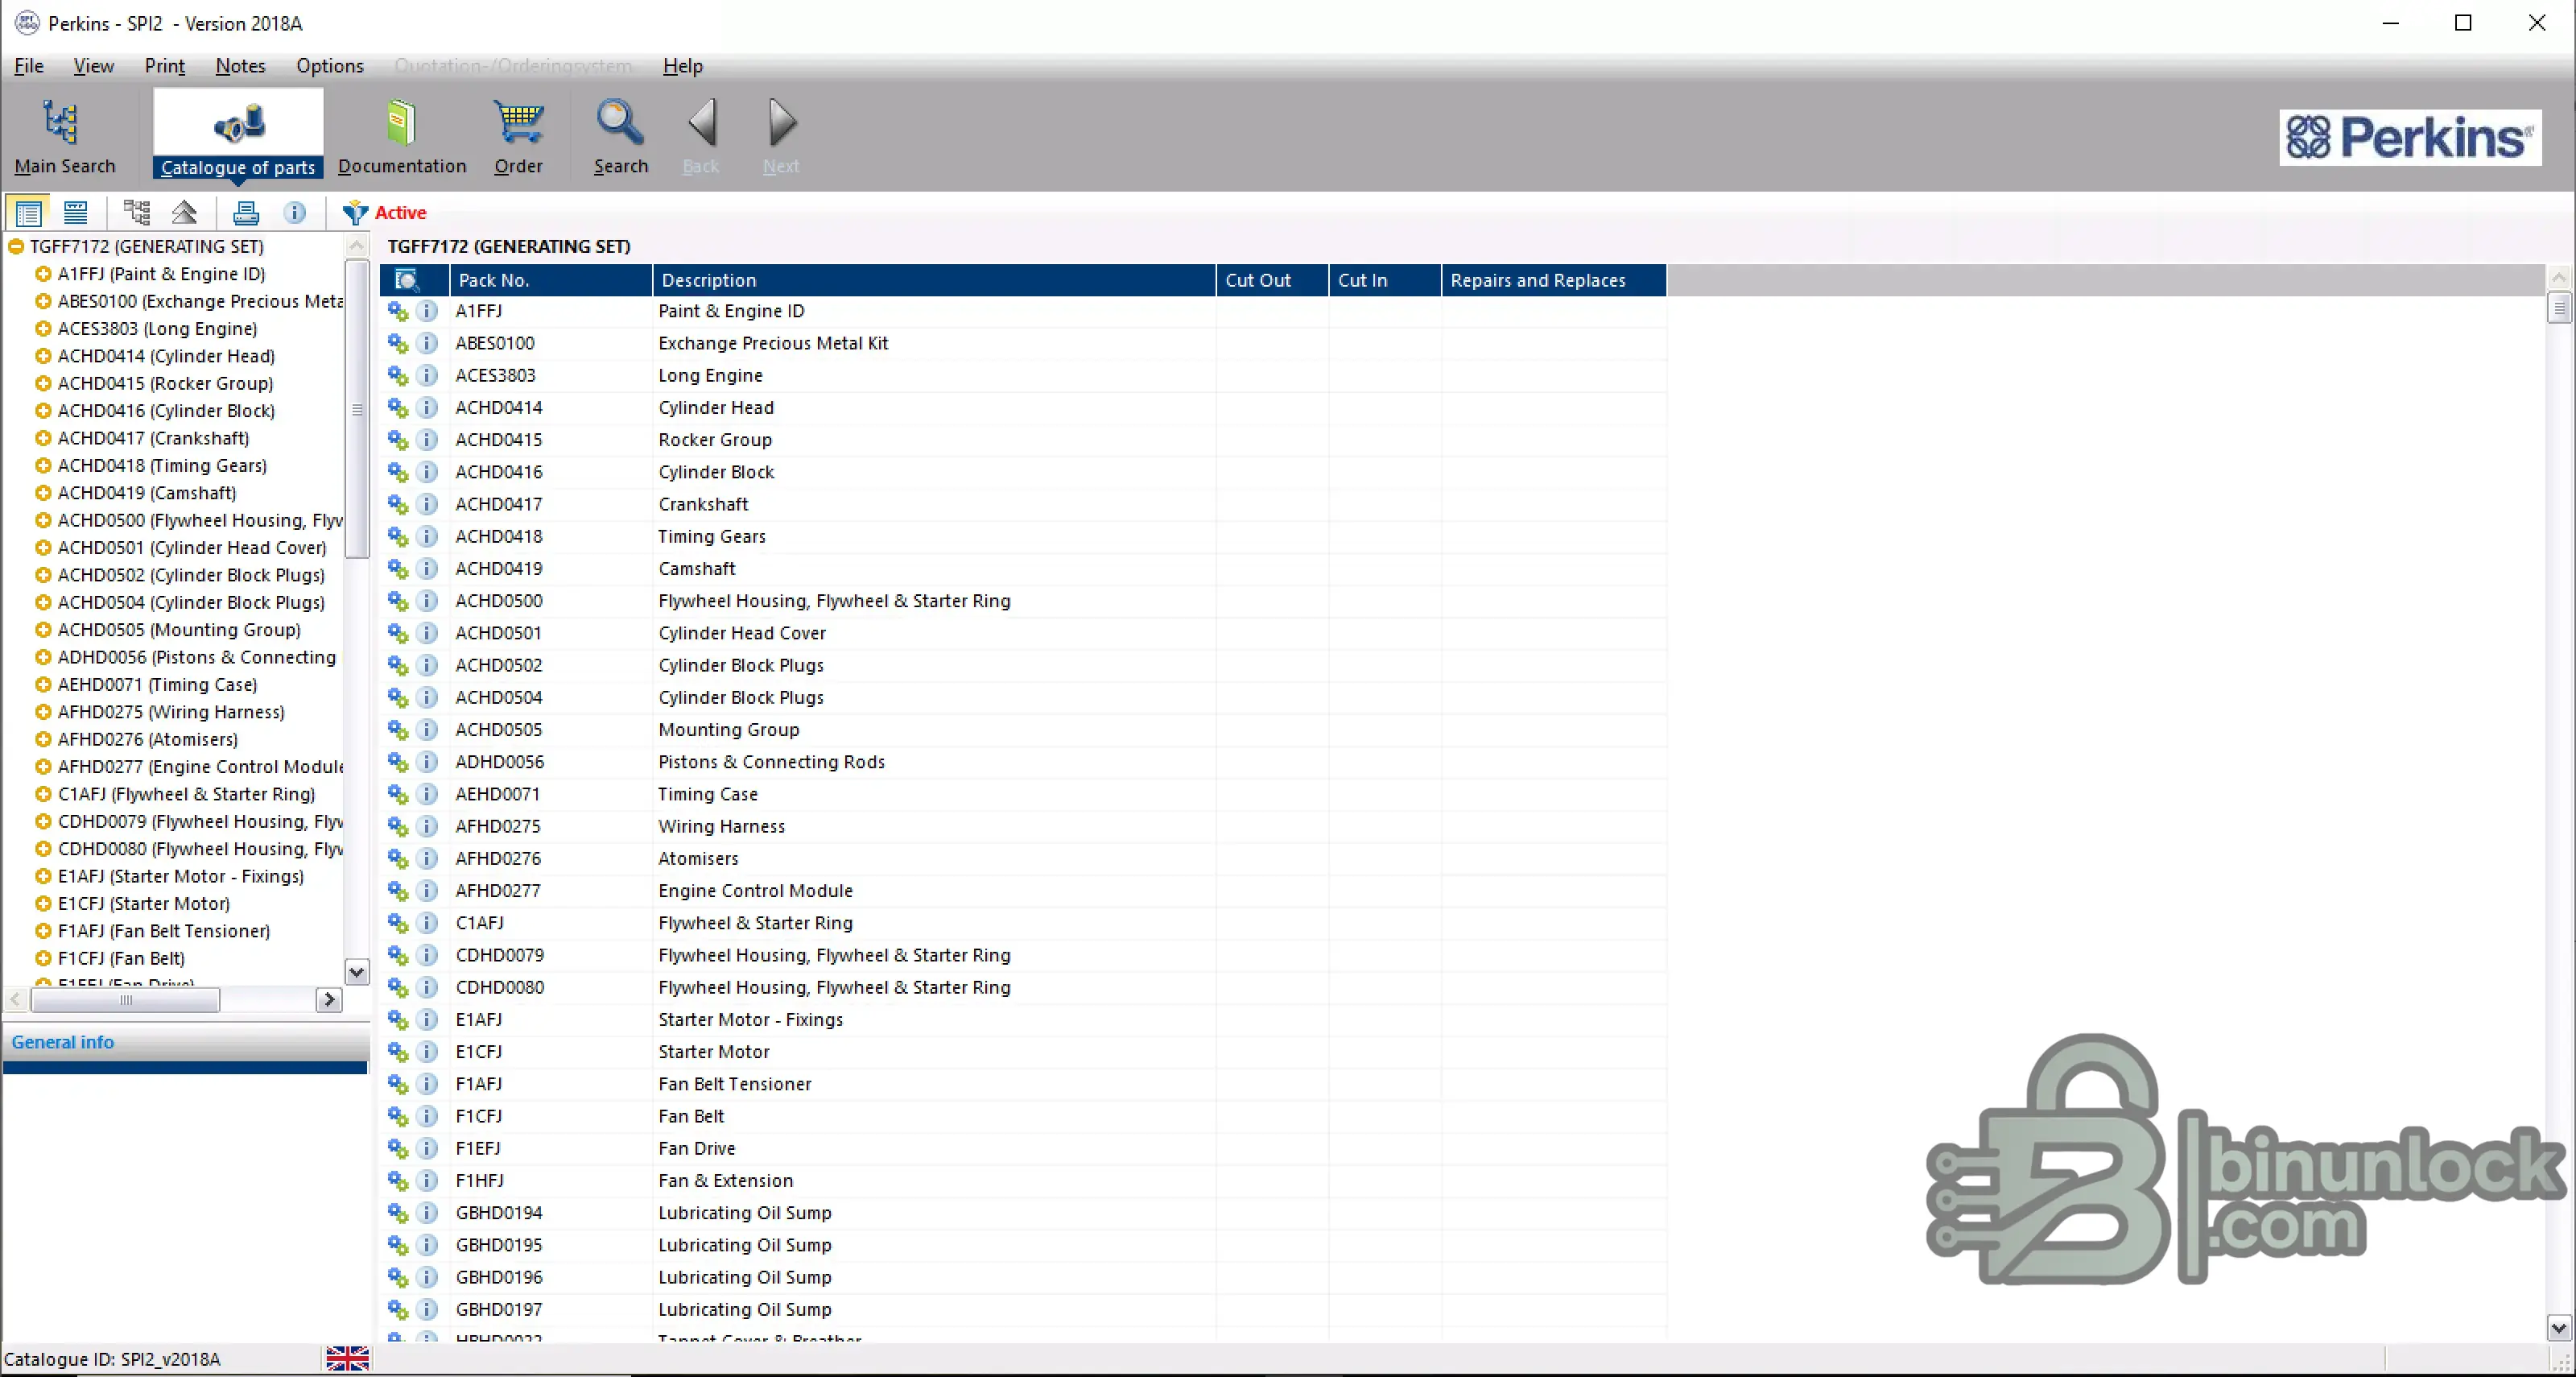Viewport: 2576px width, 1377px height.
Task: Go Back with the left arrow
Action: click(701, 136)
